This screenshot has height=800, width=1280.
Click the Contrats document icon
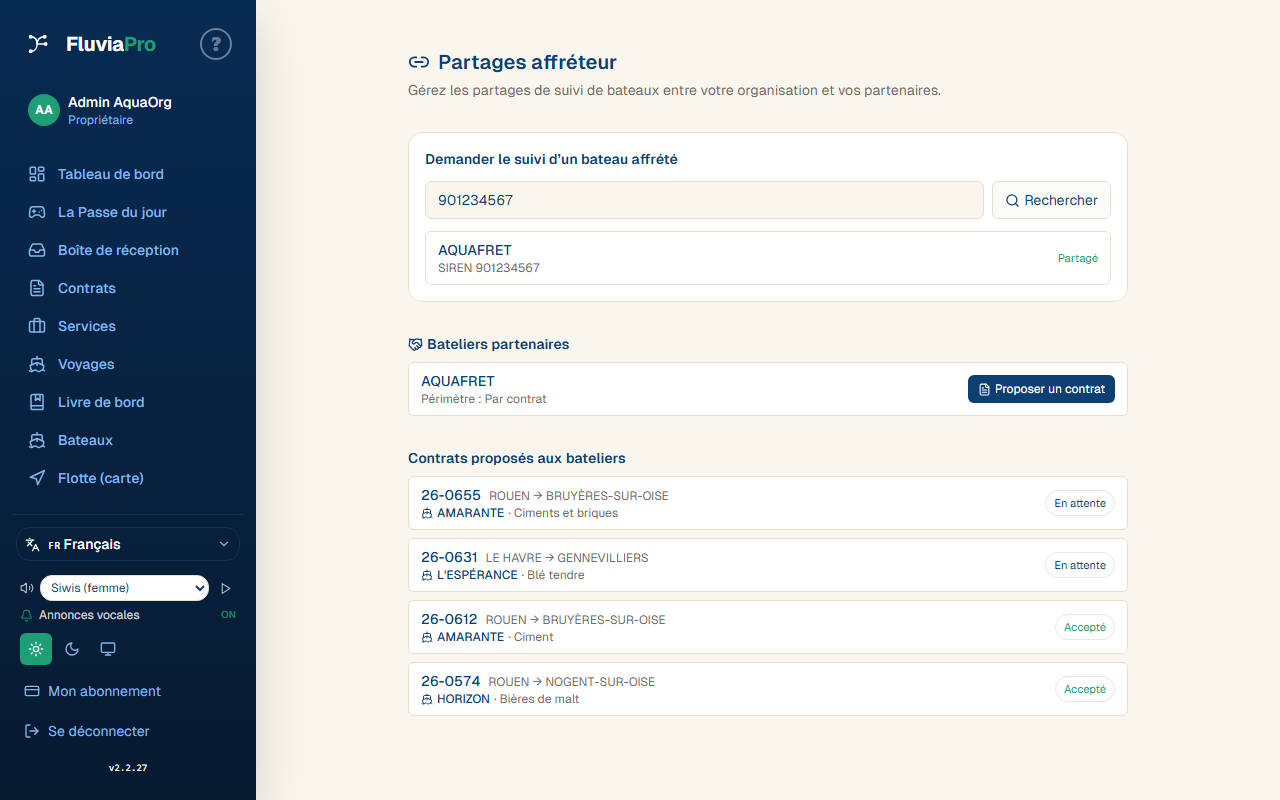[37, 288]
